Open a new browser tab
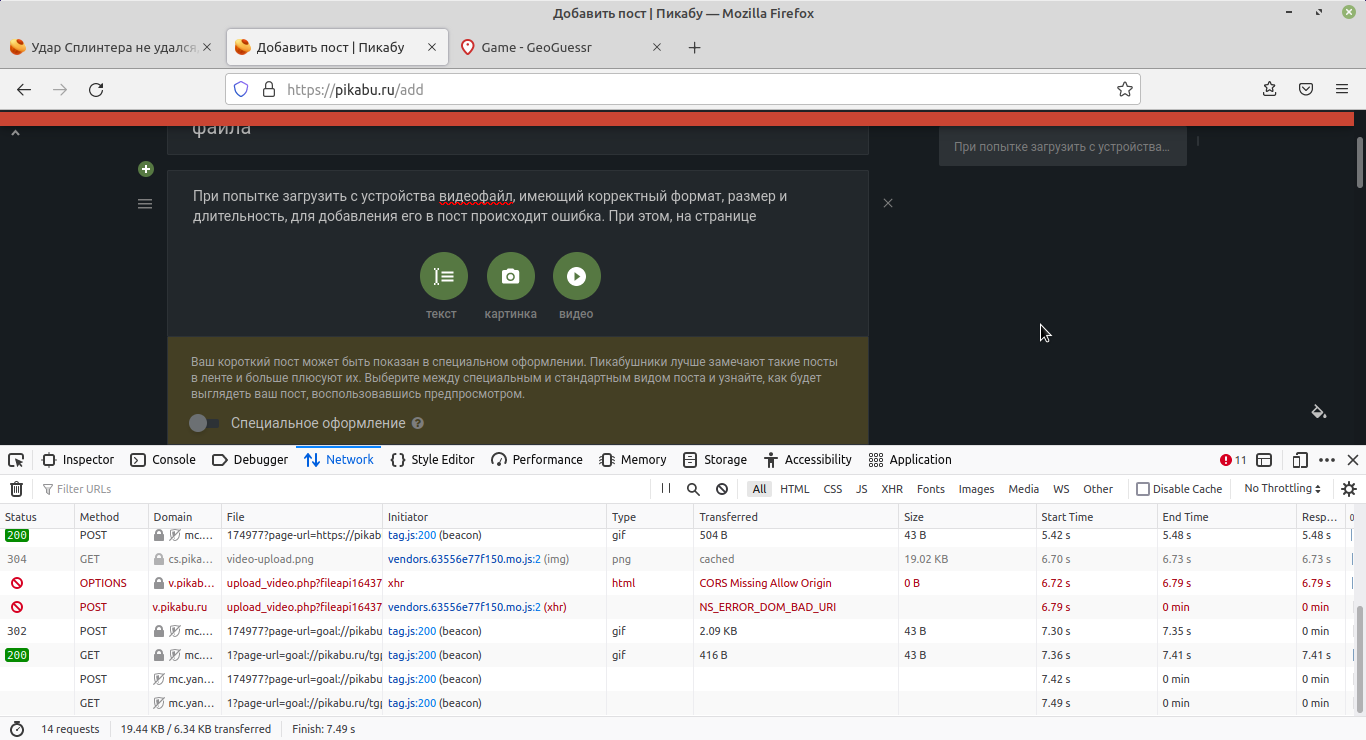Image resolution: width=1366 pixels, height=740 pixels. pyautogui.click(x=695, y=47)
